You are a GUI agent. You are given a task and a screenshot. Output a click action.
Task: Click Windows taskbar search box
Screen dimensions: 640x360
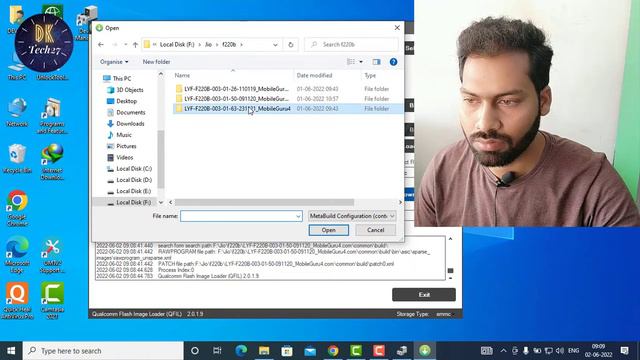pos(103,351)
